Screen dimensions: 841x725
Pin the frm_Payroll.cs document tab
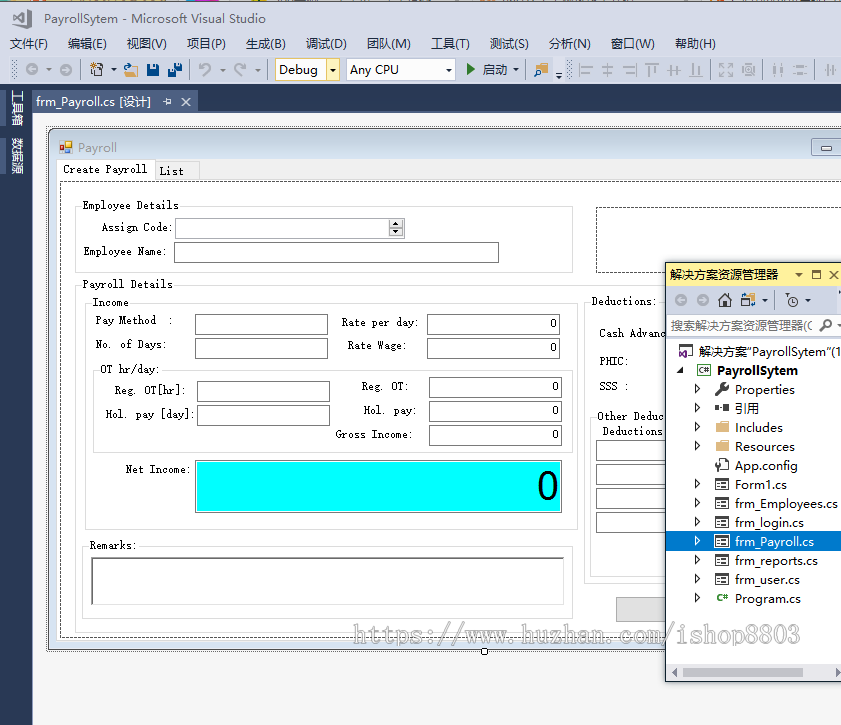[x=167, y=102]
